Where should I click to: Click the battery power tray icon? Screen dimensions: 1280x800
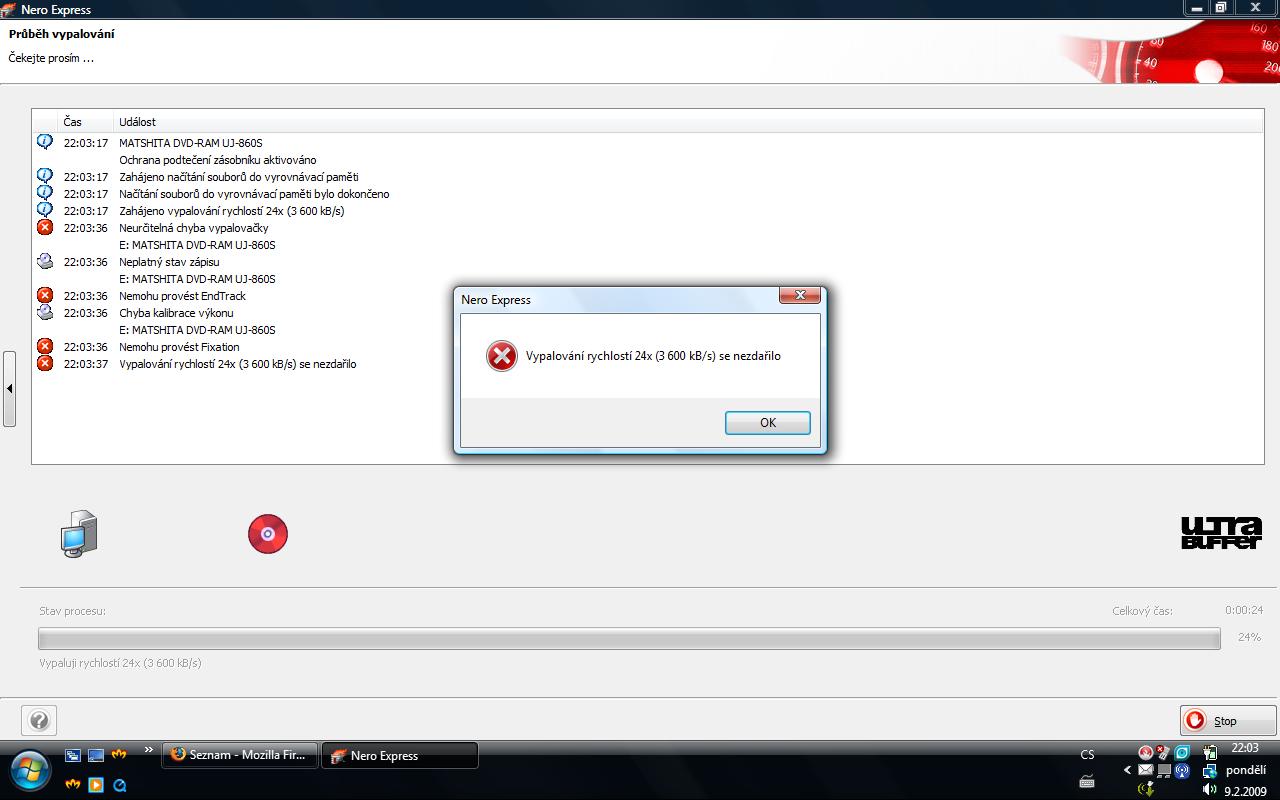click(x=1209, y=752)
